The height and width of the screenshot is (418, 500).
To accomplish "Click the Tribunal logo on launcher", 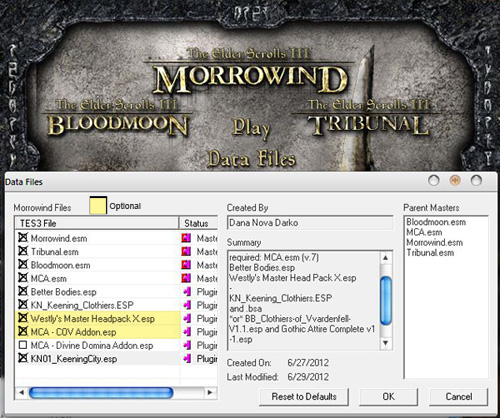I will [x=368, y=118].
